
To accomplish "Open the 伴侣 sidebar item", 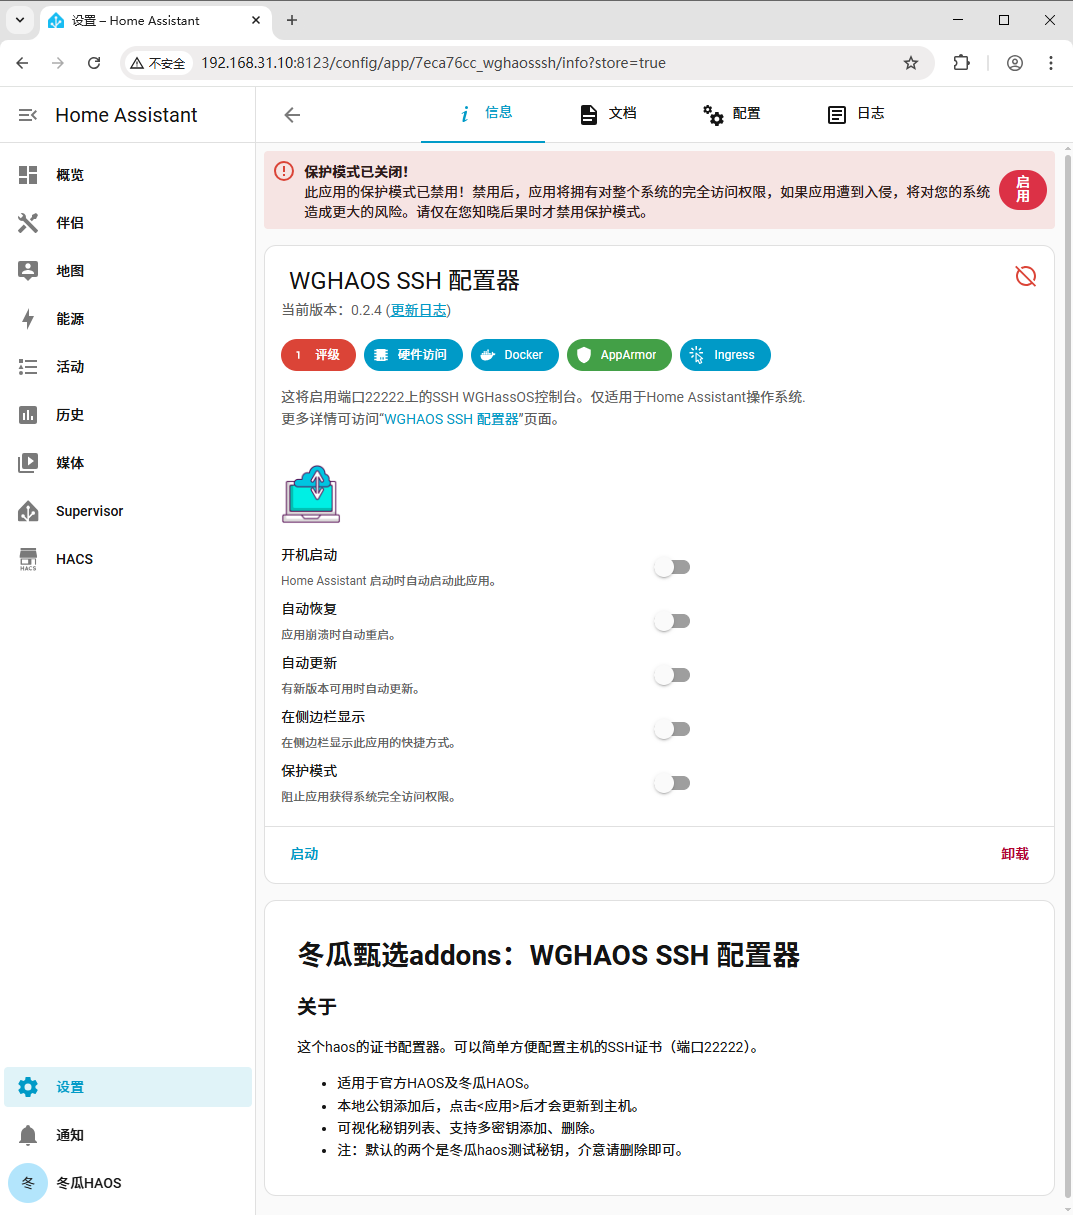I will pos(128,223).
